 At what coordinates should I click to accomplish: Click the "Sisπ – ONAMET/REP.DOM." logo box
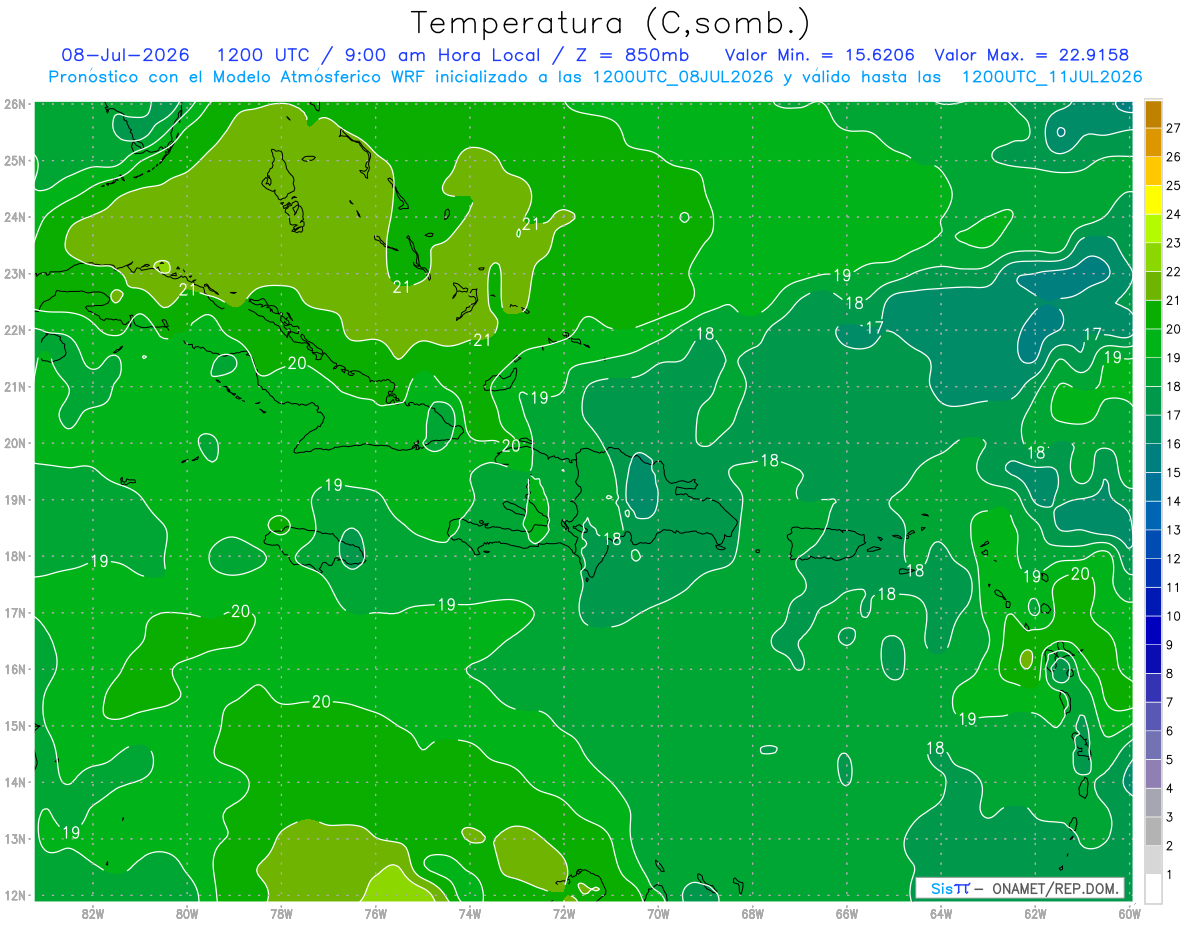click(x=1020, y=888)
